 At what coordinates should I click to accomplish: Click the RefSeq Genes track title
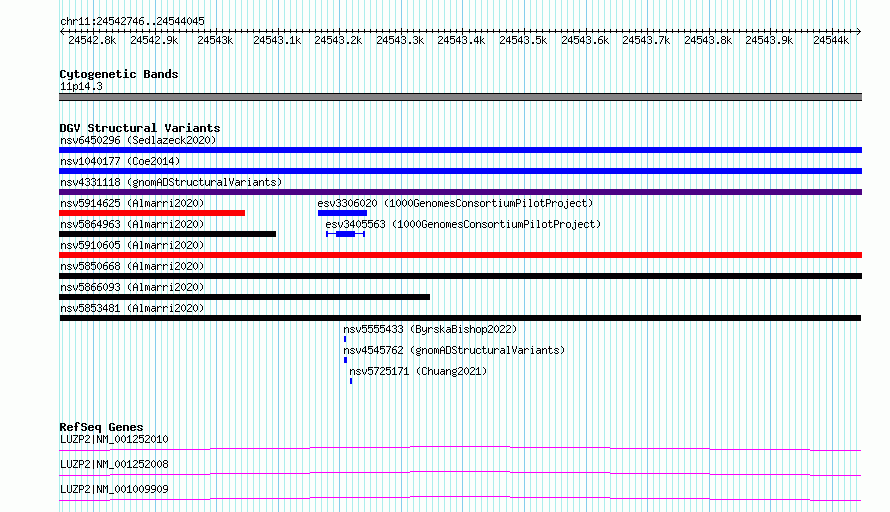tap(101, 427)
